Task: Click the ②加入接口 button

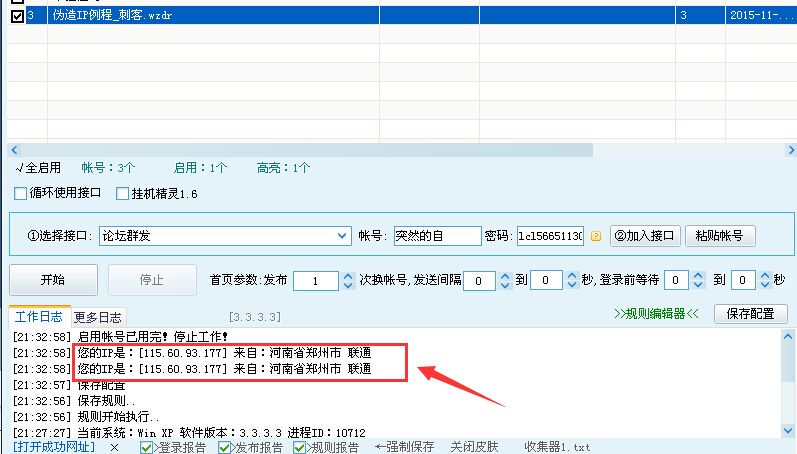Action: pyautogui.click(x=645, y=236)
